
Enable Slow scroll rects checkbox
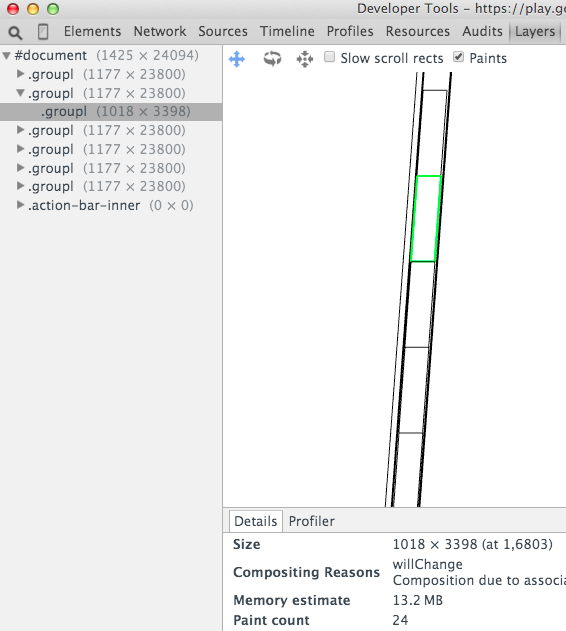(330, 57)
